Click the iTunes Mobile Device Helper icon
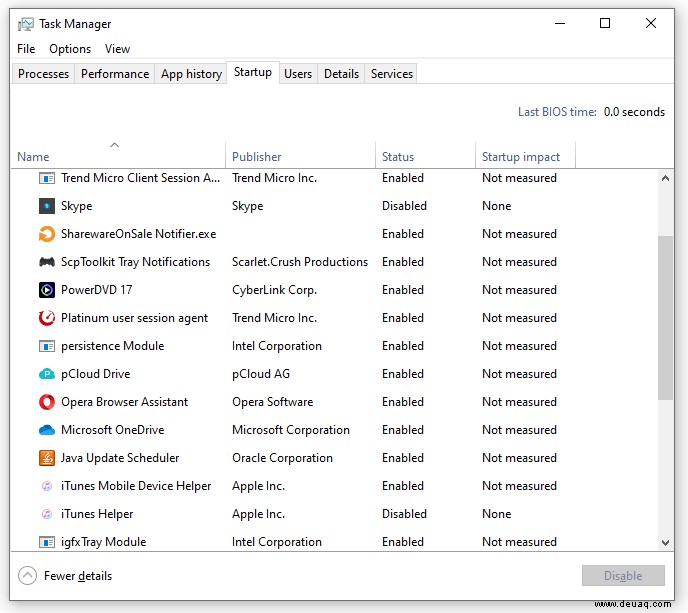The height and width of the screenshot is (613, 688). [x=47, y=486]
